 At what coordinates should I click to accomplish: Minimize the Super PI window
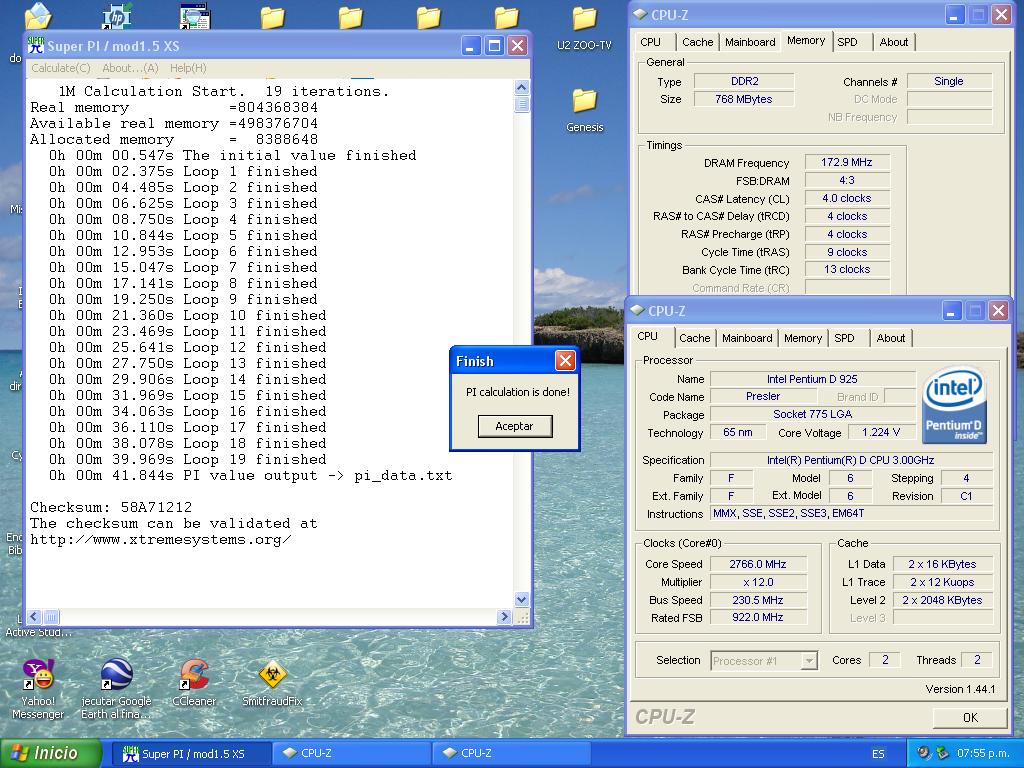click(472, 46)
